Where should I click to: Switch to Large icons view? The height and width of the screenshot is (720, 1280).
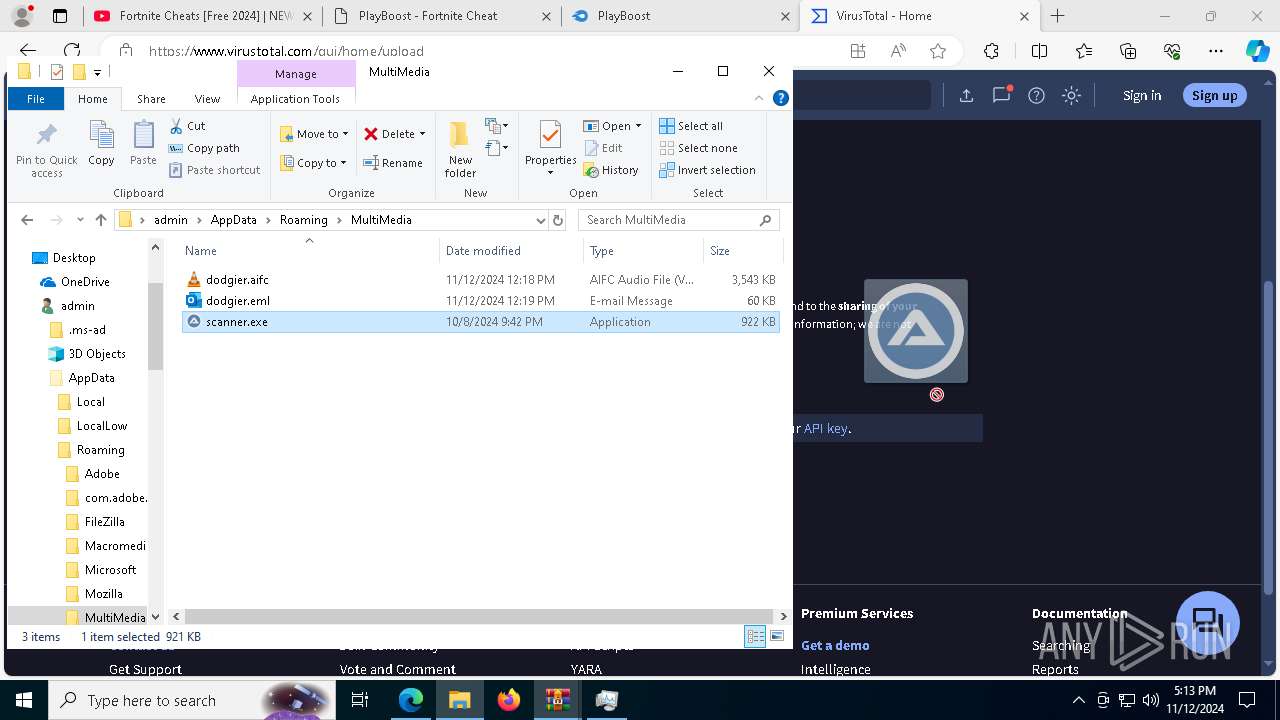point(777,636)
